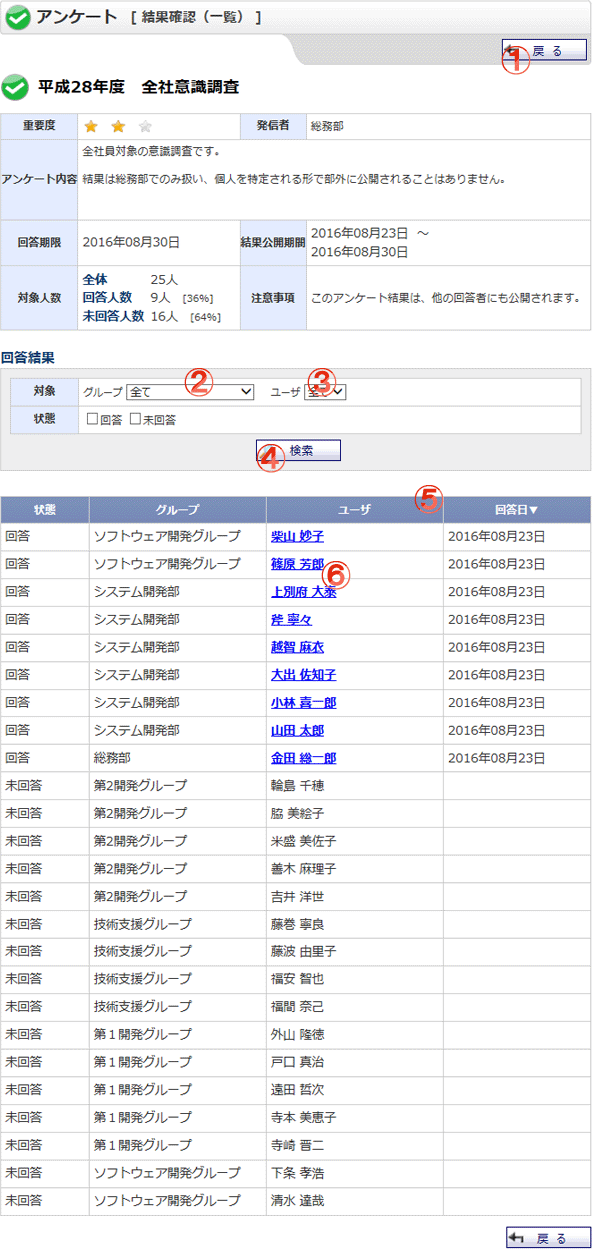Screen dimensions: 592x1249
Task: Click 未回答 user 寺崎 晋二
Action: [297, 1145]
